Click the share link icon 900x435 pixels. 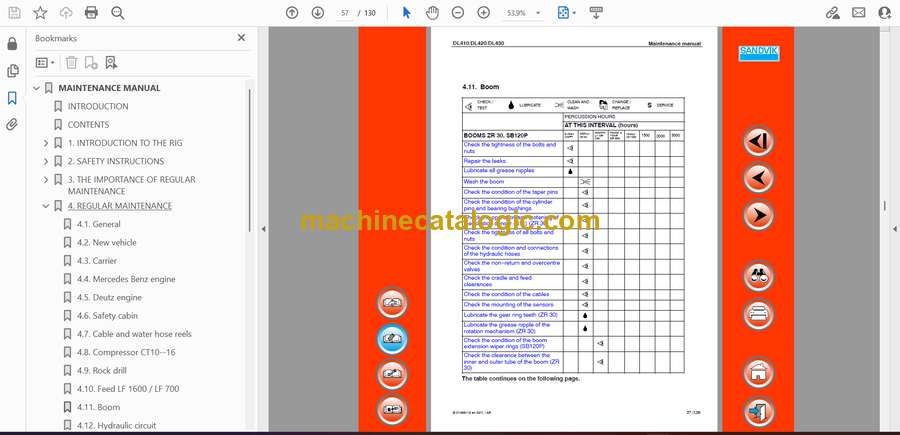pos(832,13)
